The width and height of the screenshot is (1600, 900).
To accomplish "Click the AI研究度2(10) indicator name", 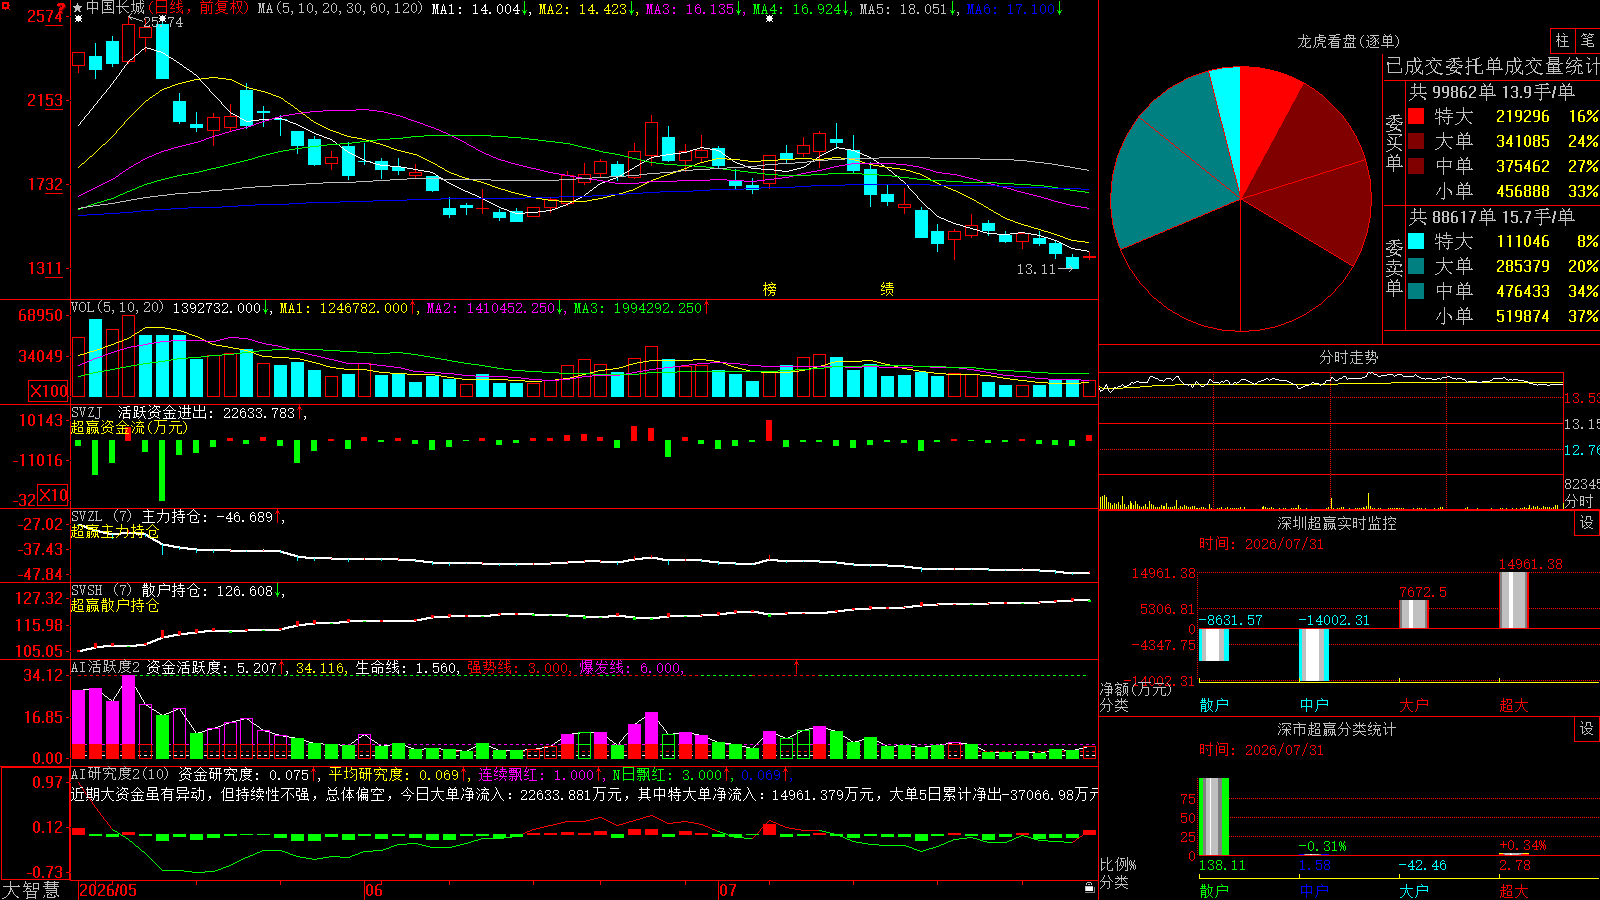I will tap(120, 774).
